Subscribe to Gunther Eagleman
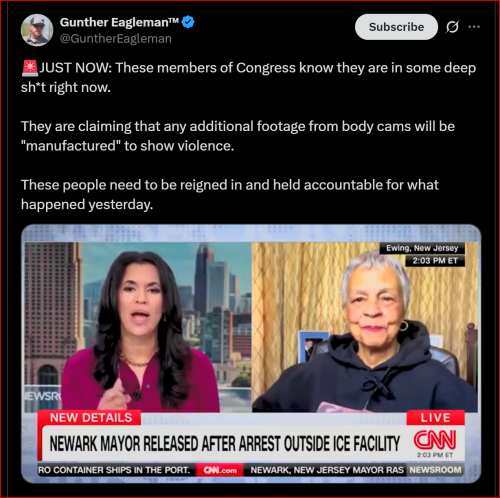This screenshot has width=500, height=498. pyautogui.click(x=396, y=27)
